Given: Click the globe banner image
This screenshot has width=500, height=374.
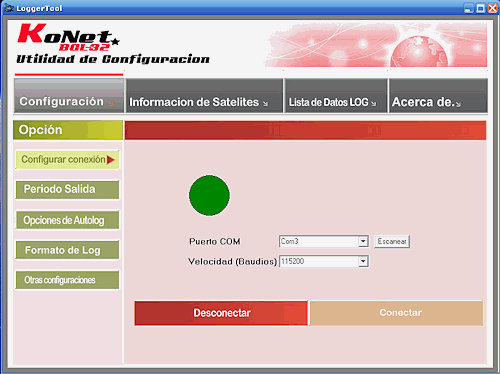Looking at the screenshot, I should point(376,45).
